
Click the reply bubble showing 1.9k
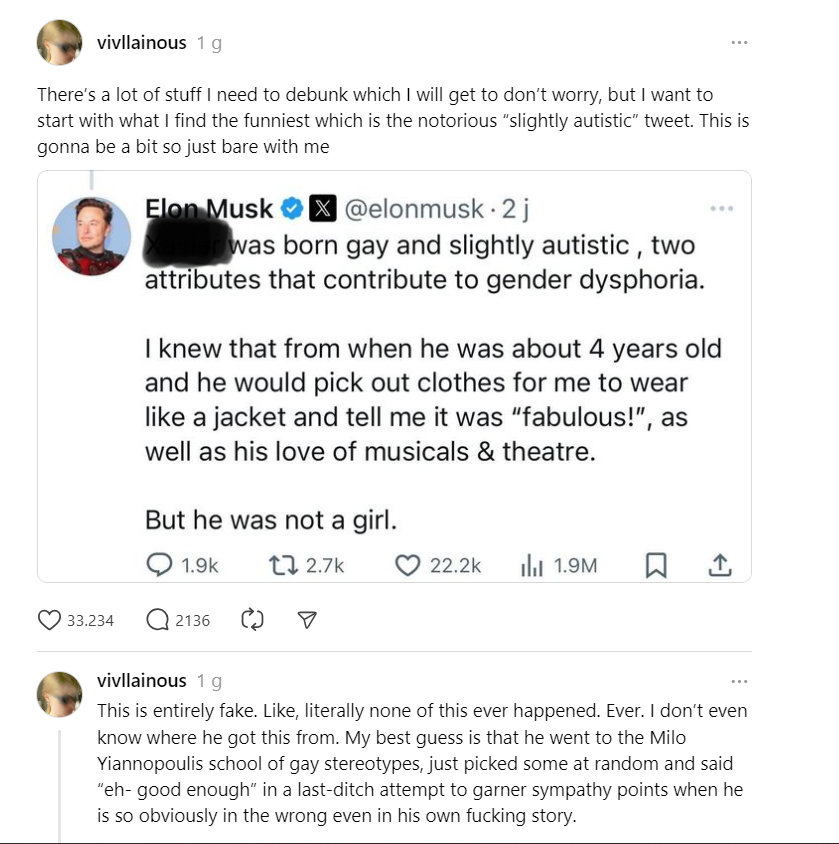coord(159,565)
